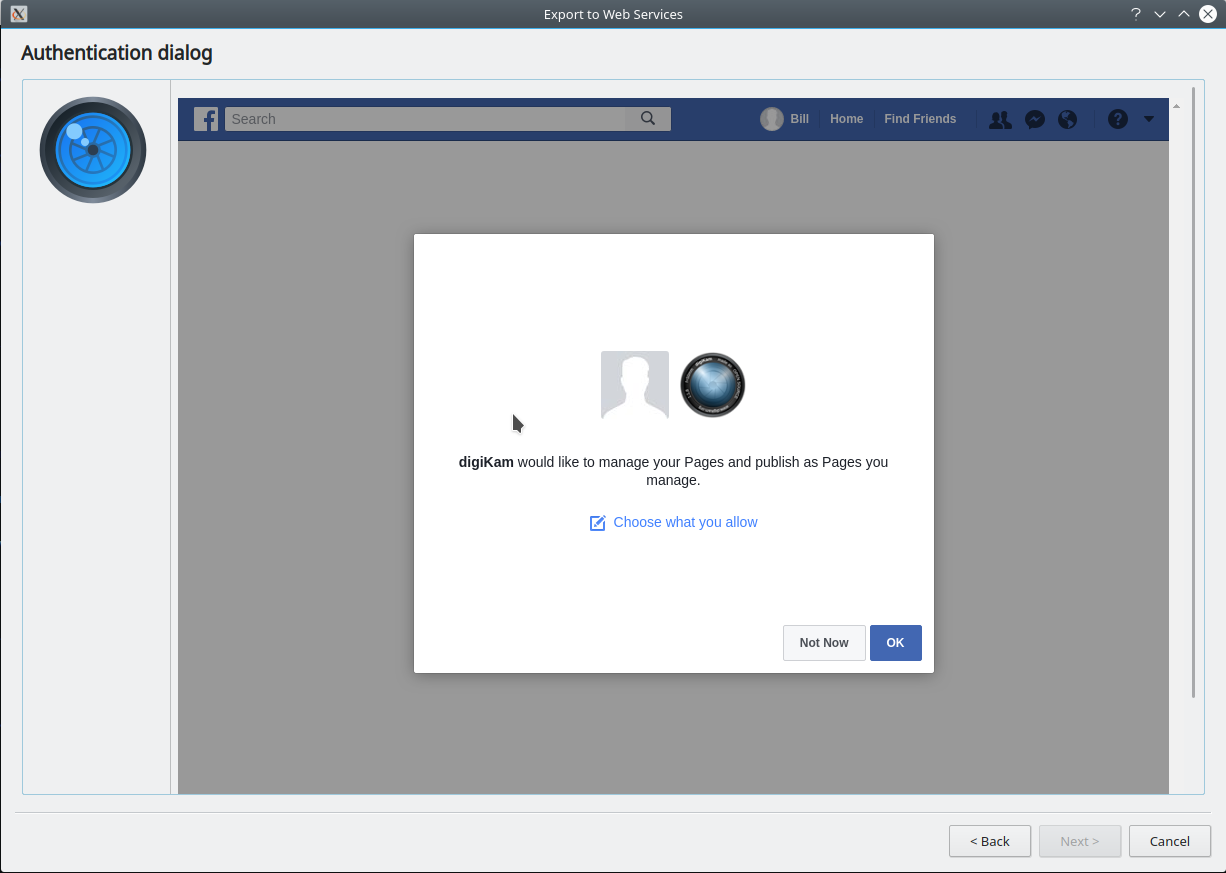Image resolution: width=1226 pixels, height=873 pixels.
Task: Expand the Facebook account dropdown arrow
Action: point(1149,119)
